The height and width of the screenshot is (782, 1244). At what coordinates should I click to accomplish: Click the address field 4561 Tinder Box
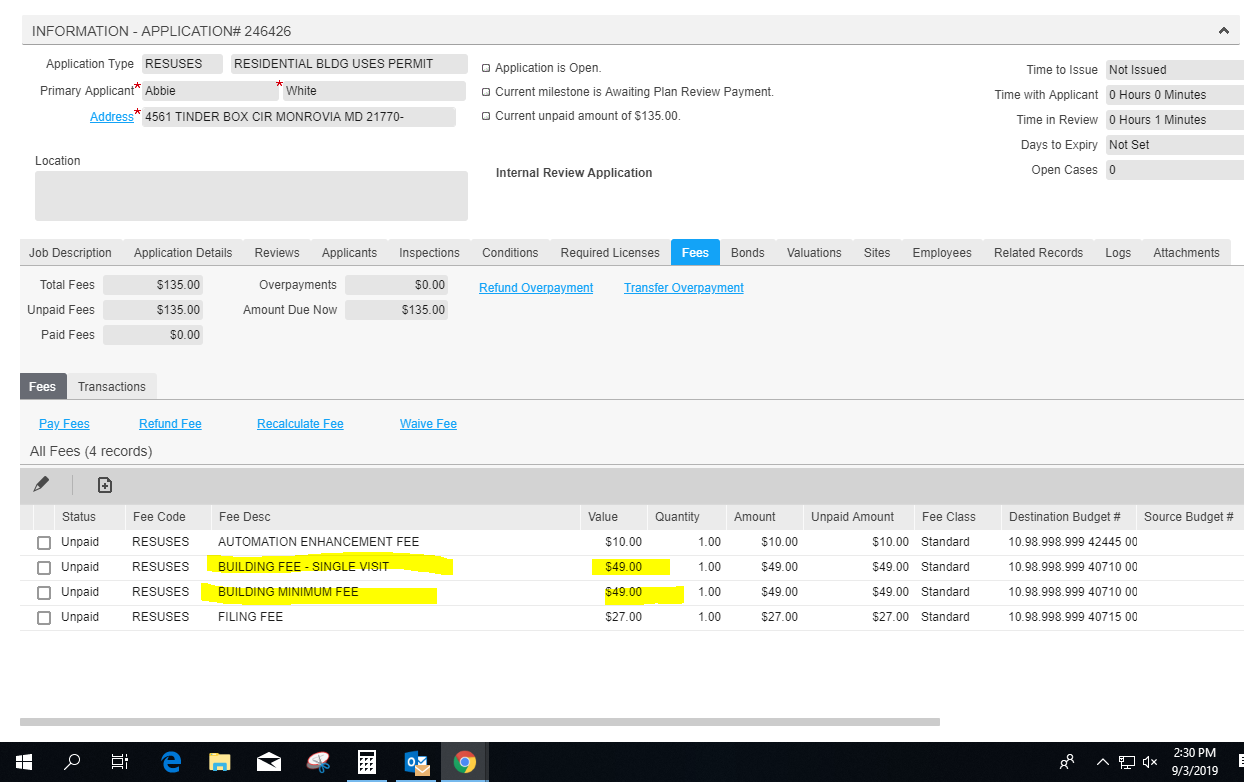(x=298, y=117)
